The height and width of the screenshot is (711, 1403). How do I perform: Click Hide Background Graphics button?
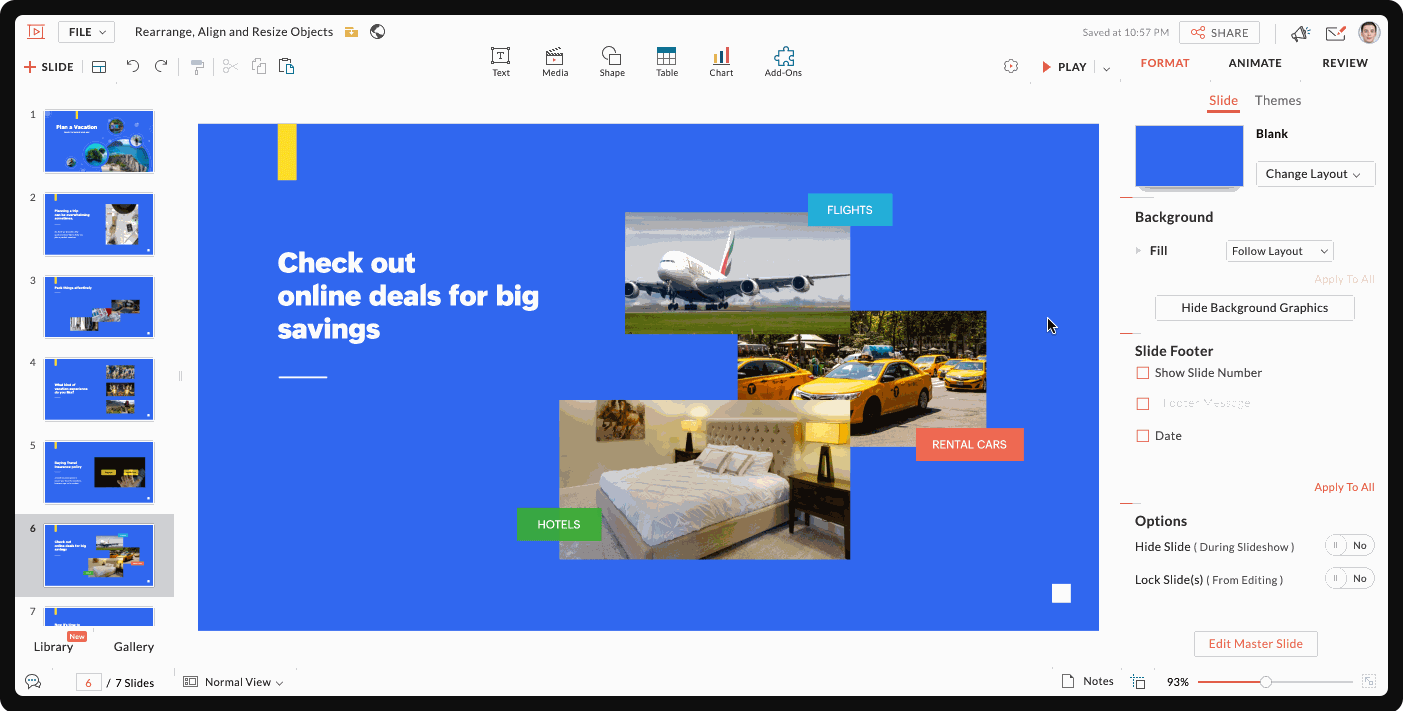point(1255,308)
